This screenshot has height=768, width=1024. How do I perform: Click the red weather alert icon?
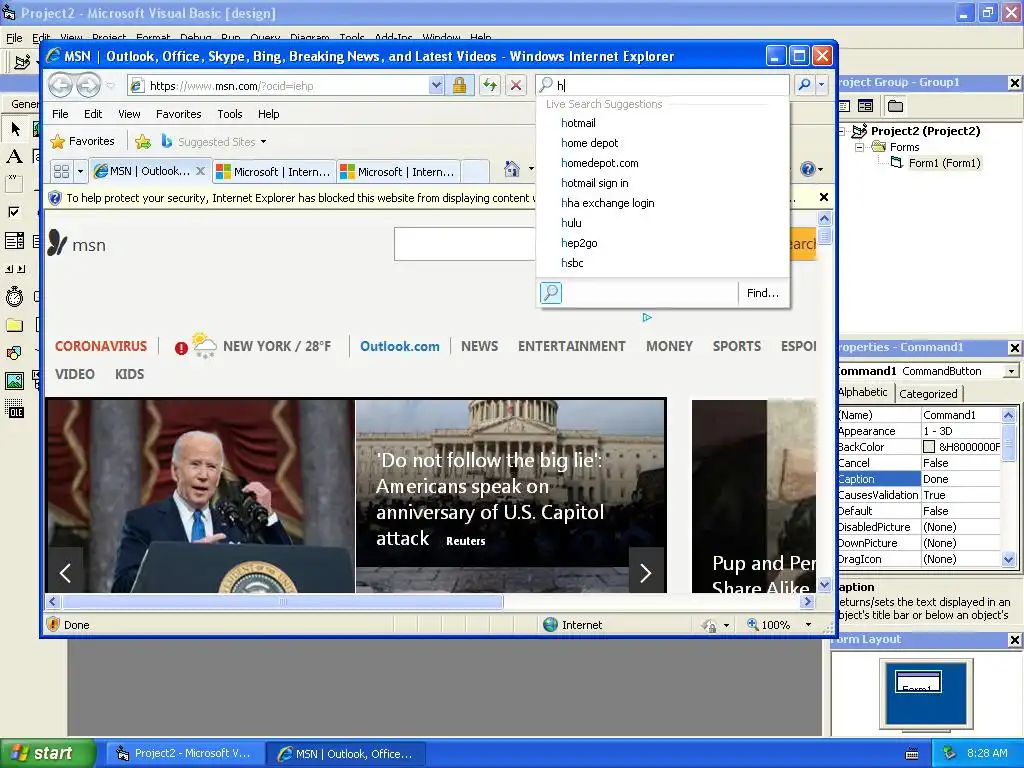(181, 348)
